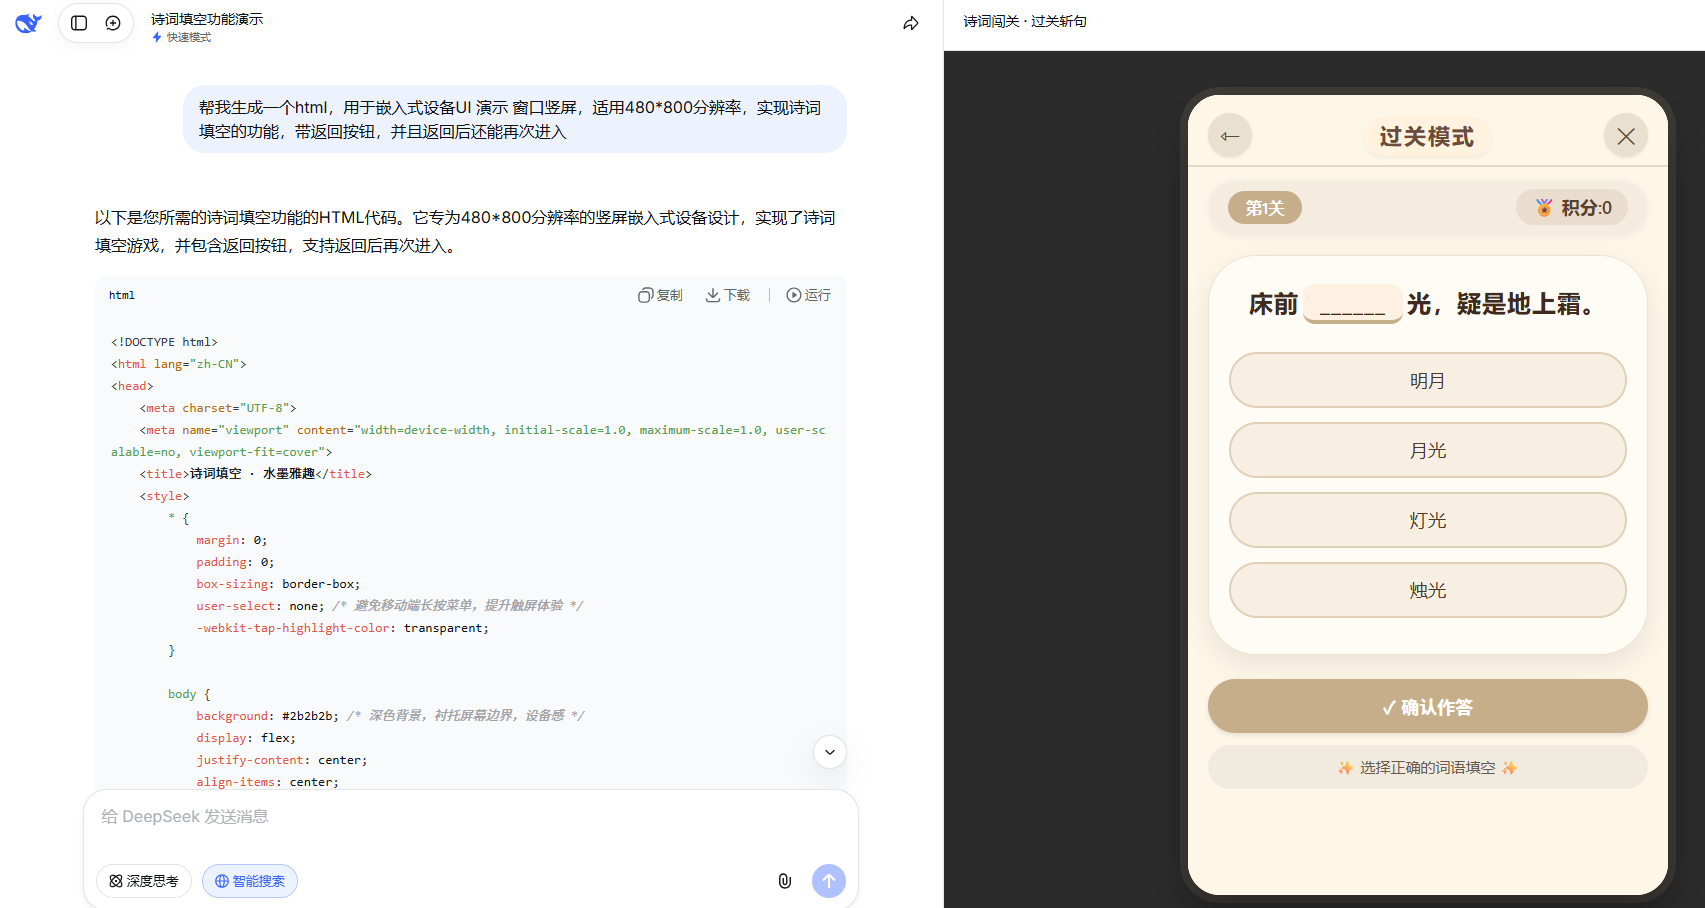The height and width of the screenshot is (908, 1705).
Task: Click the 第1关 level badge
Action: point(1265,208)
